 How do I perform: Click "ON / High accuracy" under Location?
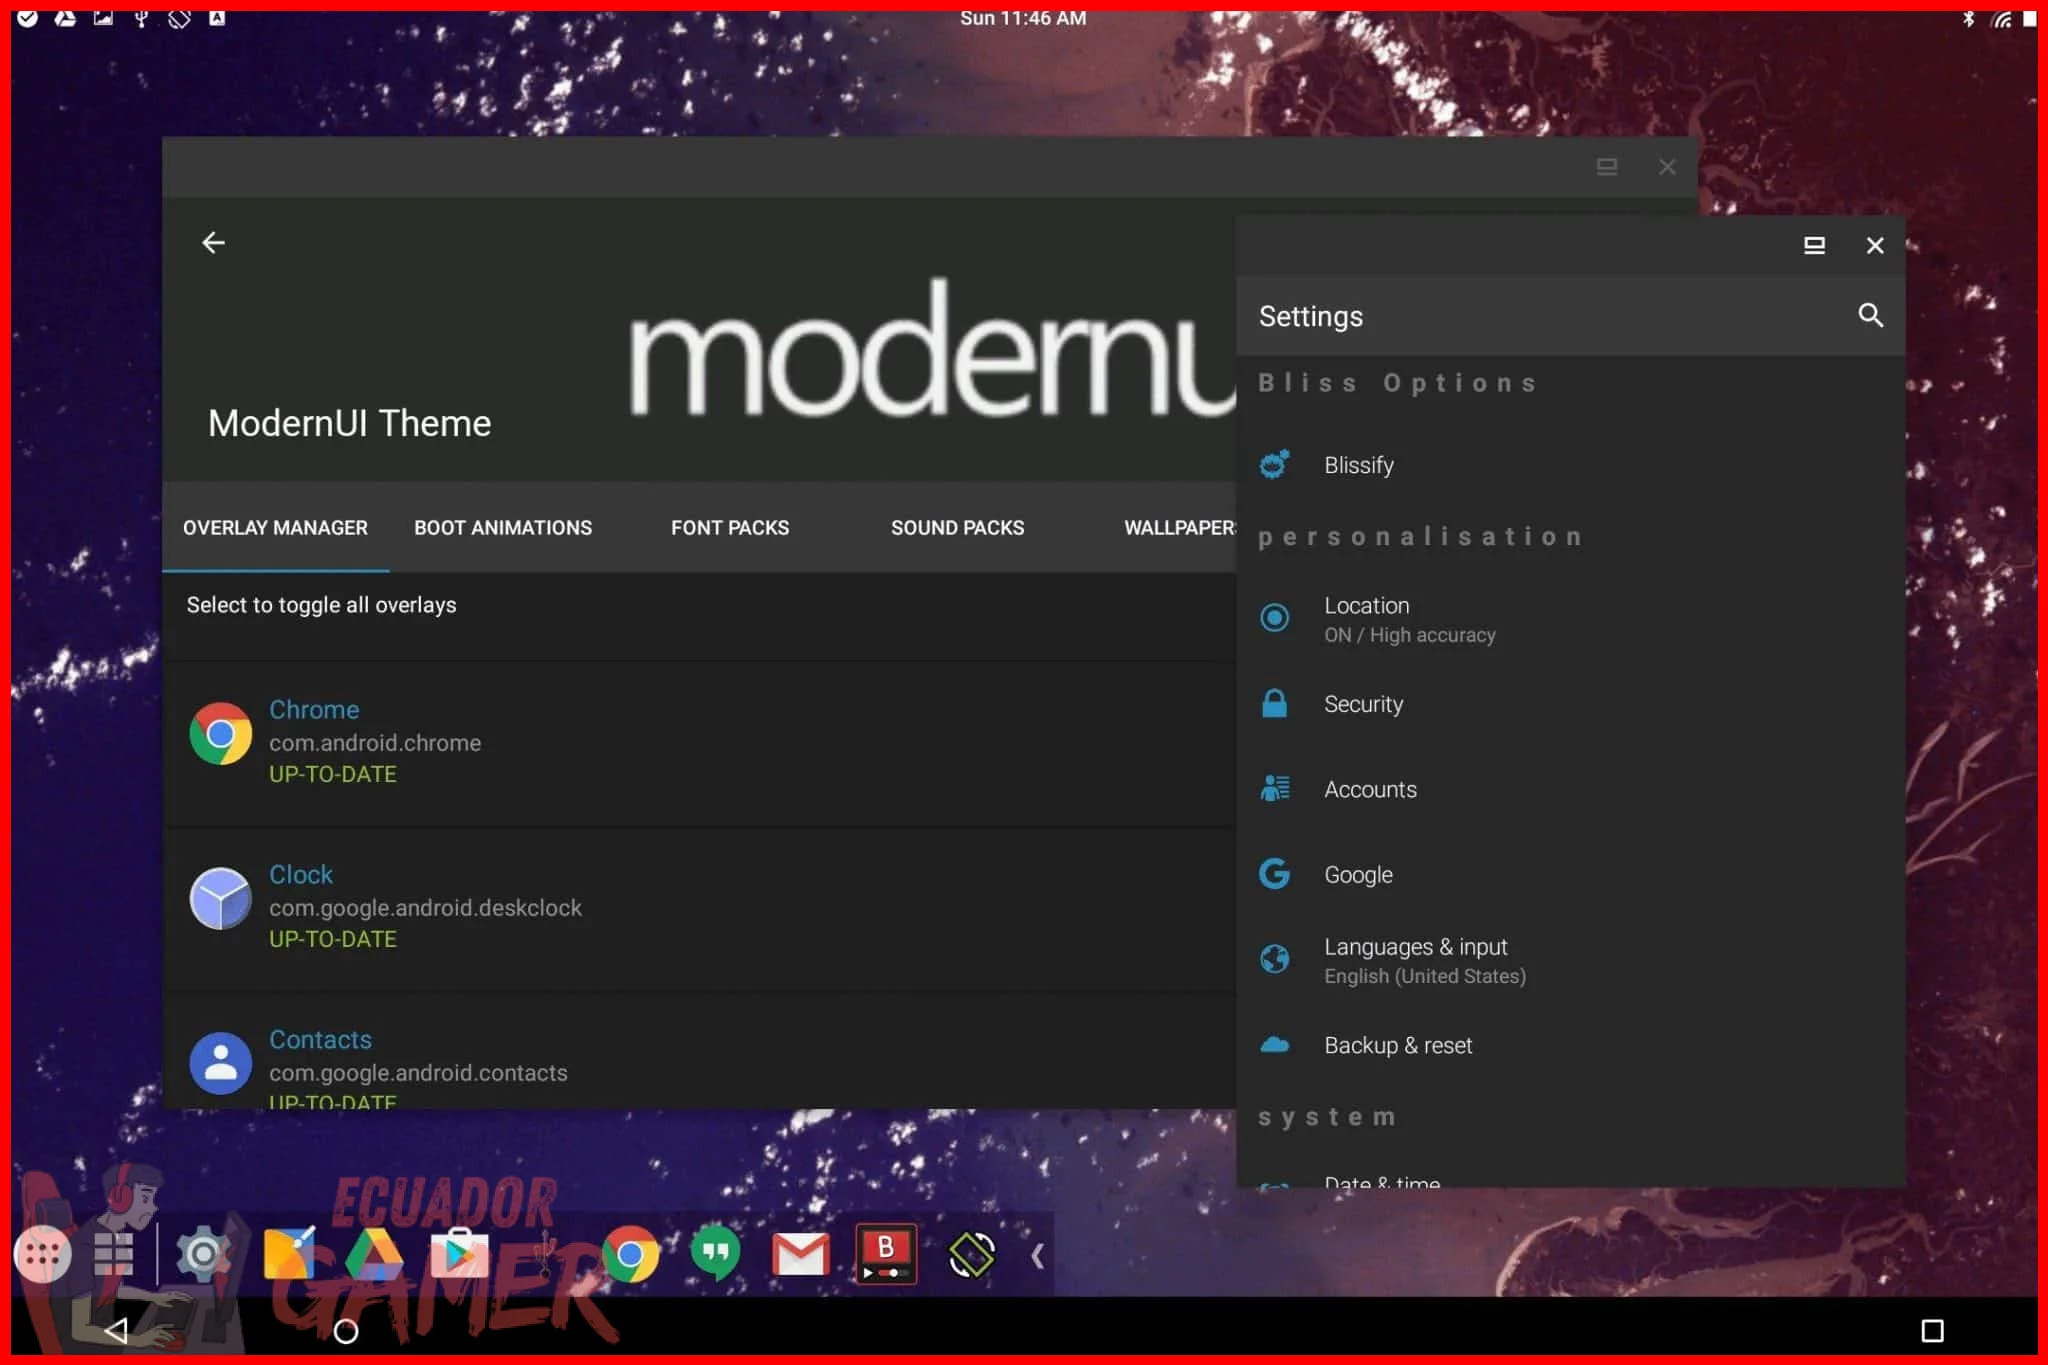(x=1410, y=635)
